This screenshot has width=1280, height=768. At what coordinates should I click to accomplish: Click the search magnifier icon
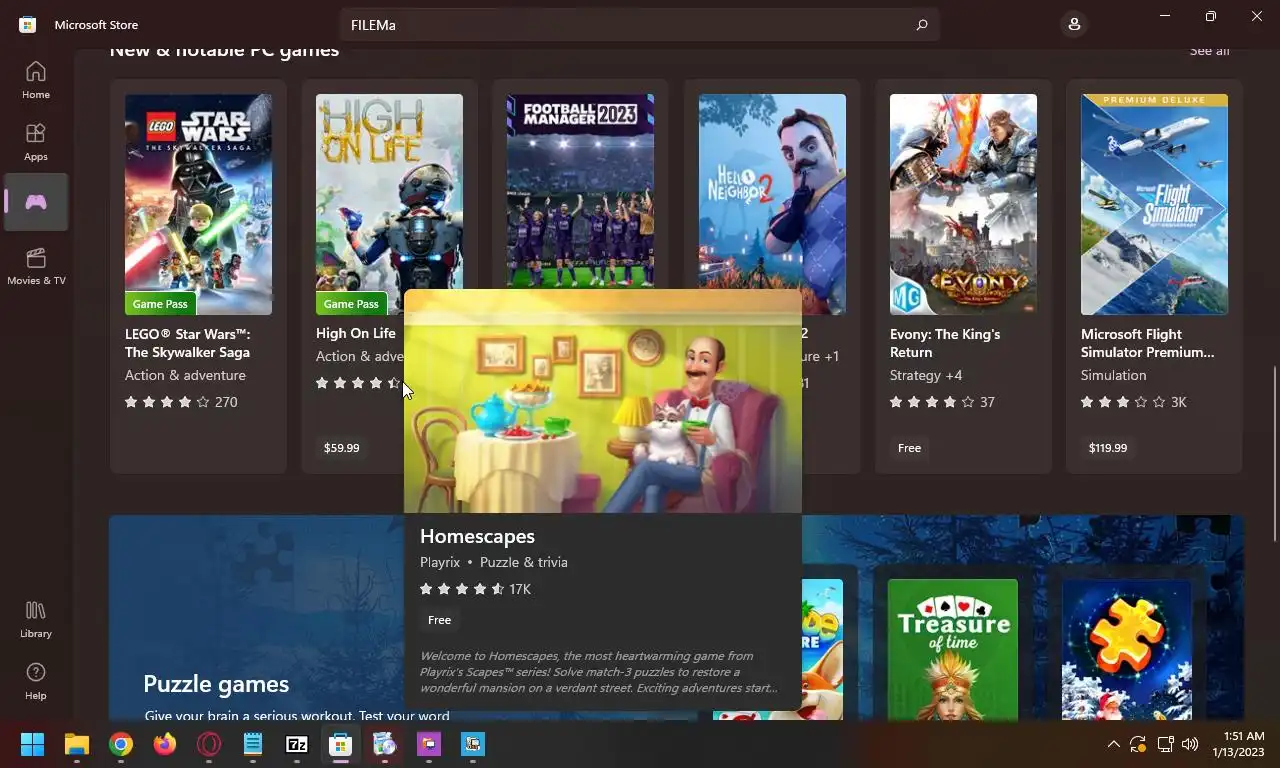(922, 25)
